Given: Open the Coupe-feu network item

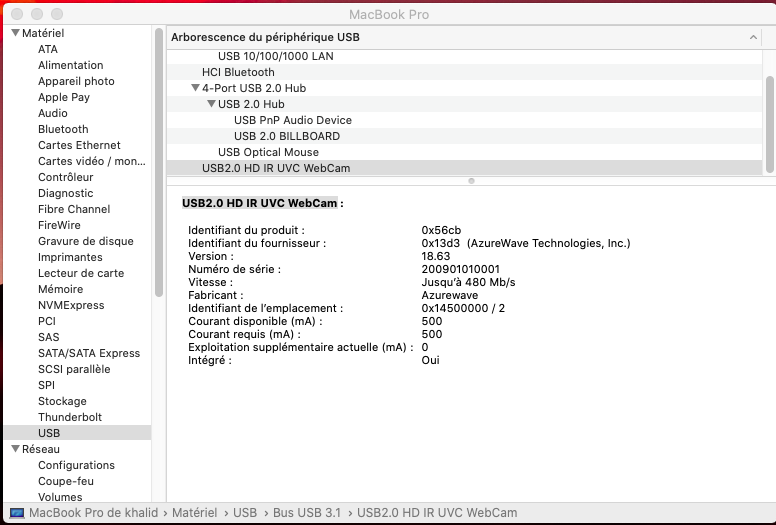Looking at the screenshot, I should 66,481.
